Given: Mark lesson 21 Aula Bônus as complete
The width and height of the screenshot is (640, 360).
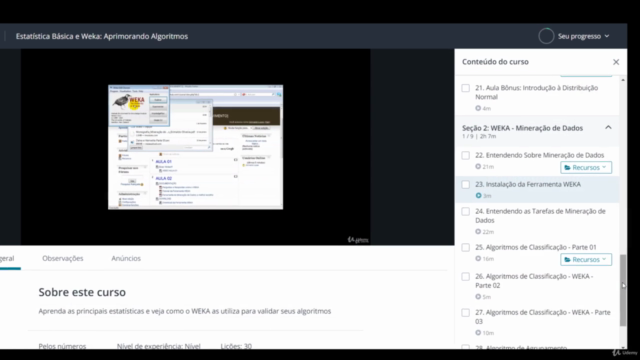Looking at the screenshot, I should pos(465,88).
